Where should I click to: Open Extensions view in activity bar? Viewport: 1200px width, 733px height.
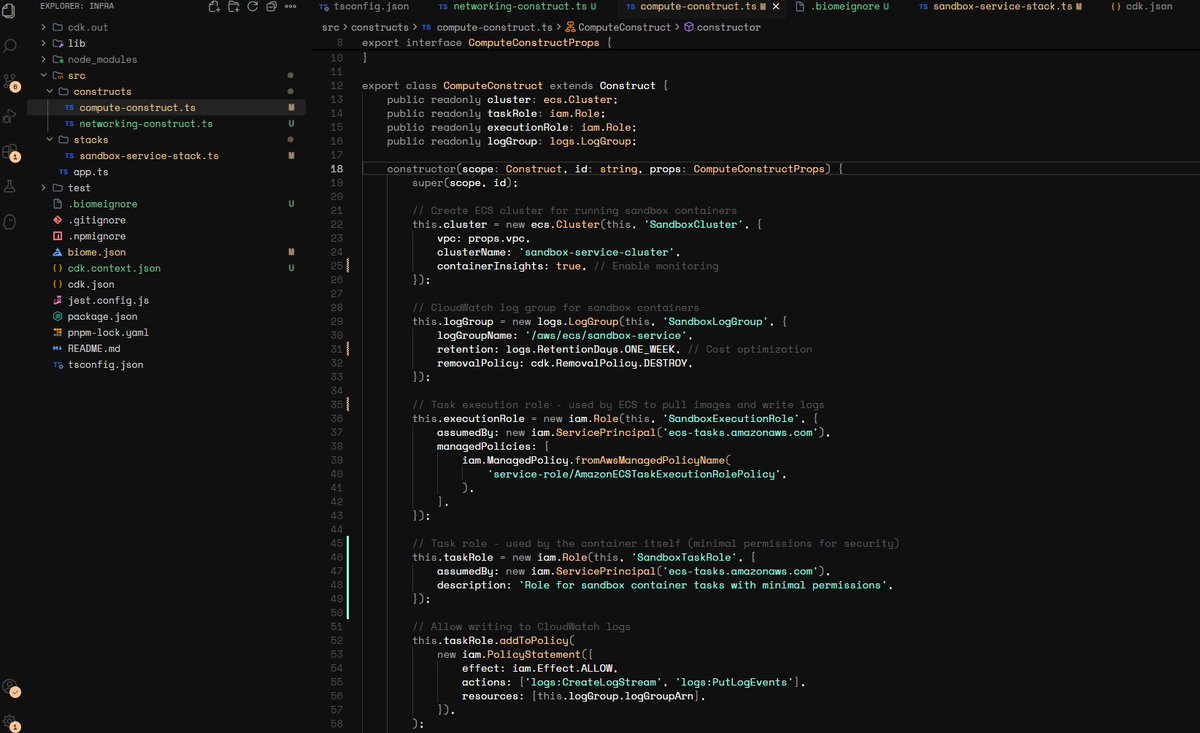point(10,152)
